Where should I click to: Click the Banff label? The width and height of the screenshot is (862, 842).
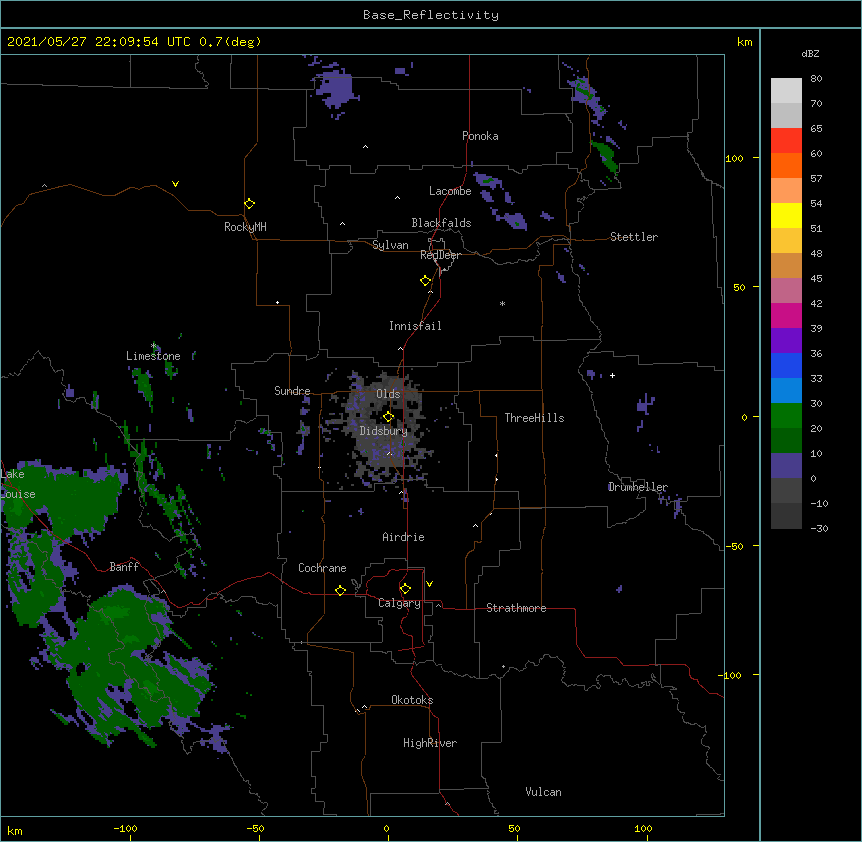(124, 567)
